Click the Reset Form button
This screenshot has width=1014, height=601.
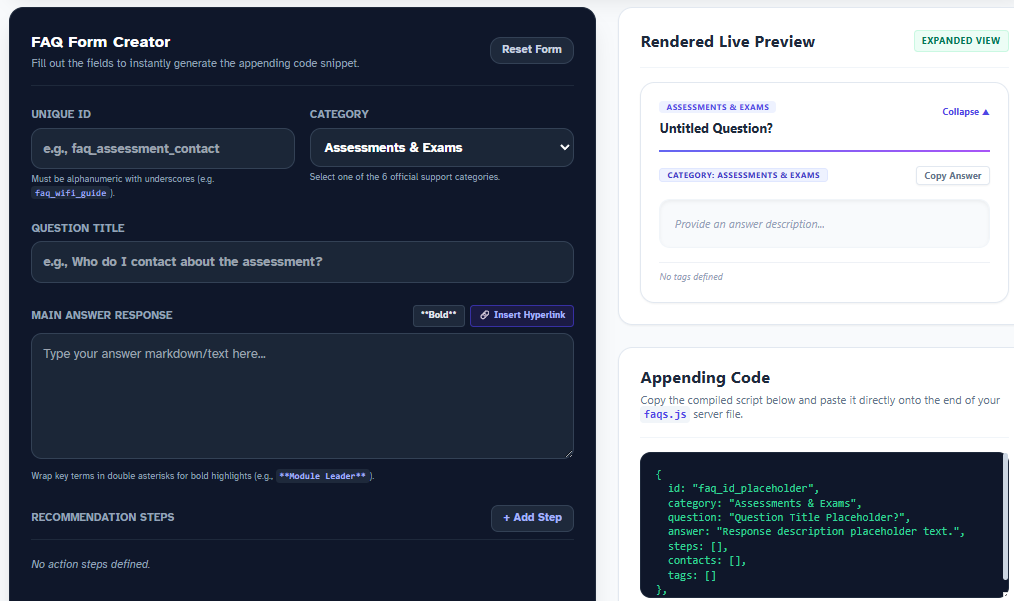(532, 50)
